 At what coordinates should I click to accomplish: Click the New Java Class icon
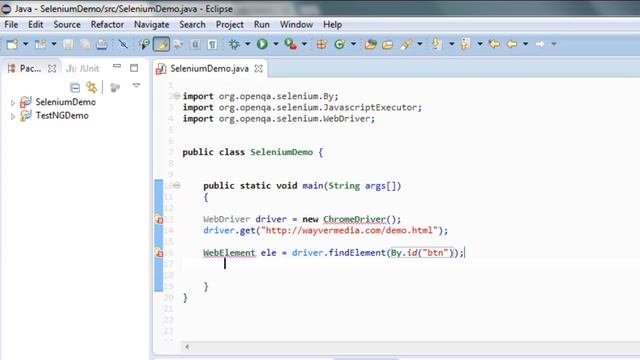(340, 44)
